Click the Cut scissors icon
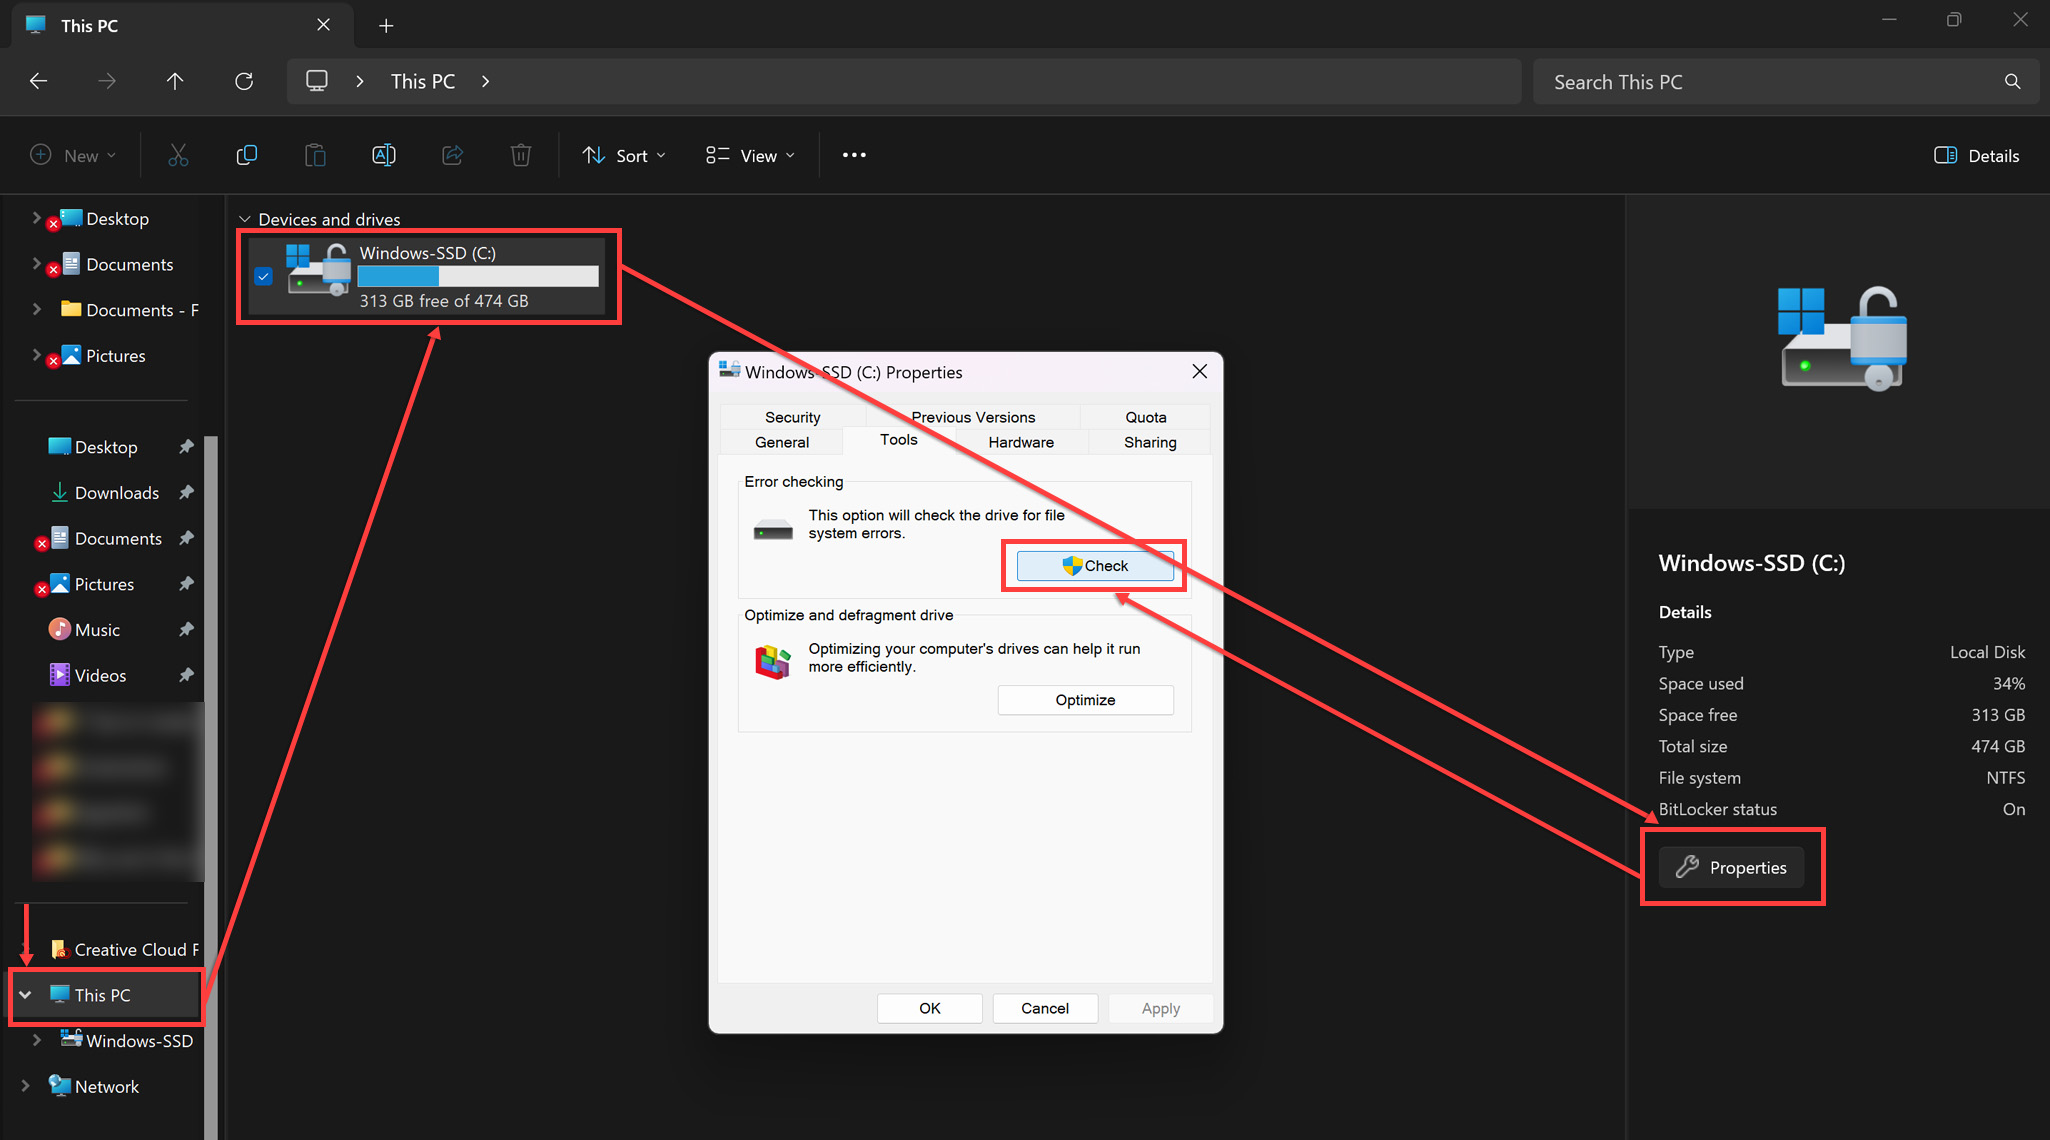This screenshot has width=2050, height=1140. pos(178,155)
